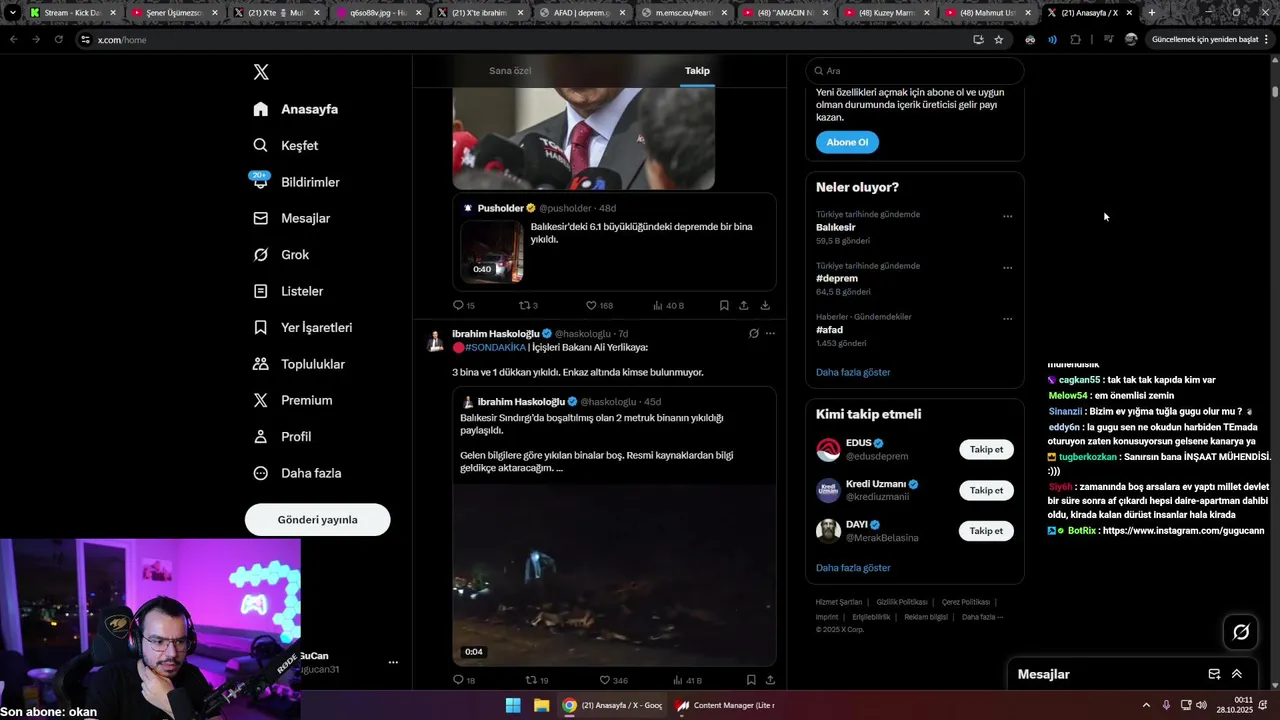Open options for Balıkesir trend
This screenshot has height=720, width=1280.
(x=1007, y=216)
